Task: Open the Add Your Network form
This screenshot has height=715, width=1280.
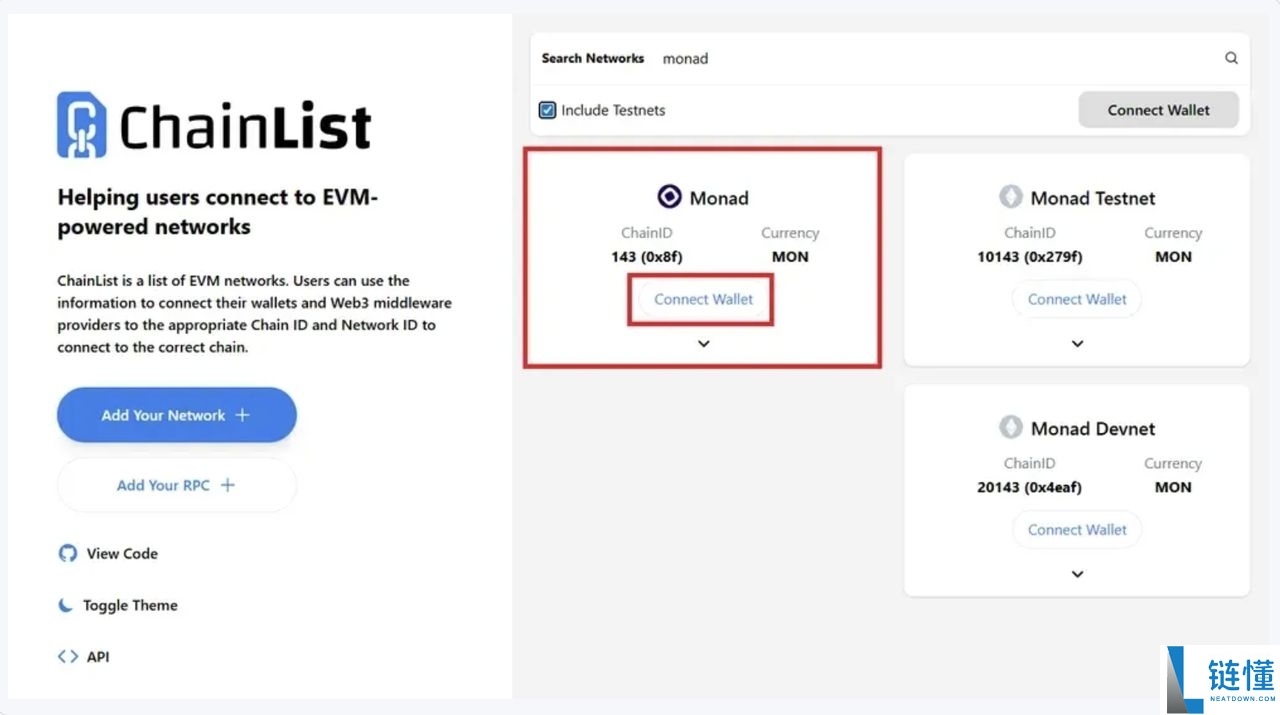Action: [177, 414]
